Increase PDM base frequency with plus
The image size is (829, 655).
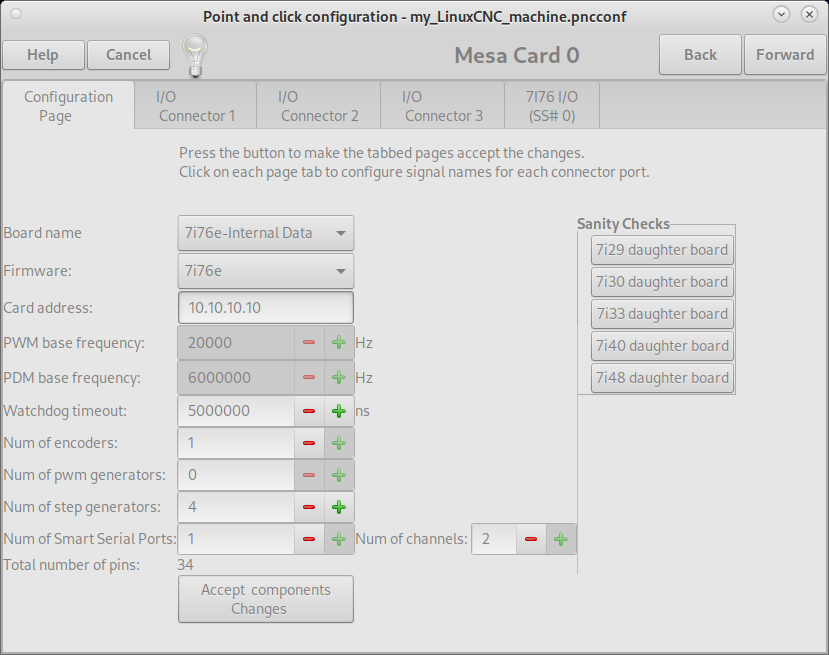pos(339,377)
